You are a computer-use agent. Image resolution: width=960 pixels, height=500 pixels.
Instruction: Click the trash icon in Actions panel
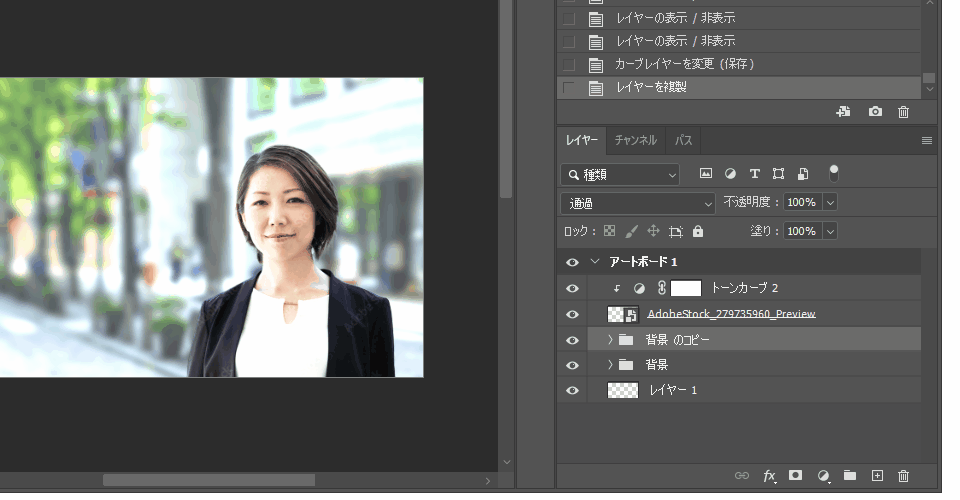coord(903,112)
